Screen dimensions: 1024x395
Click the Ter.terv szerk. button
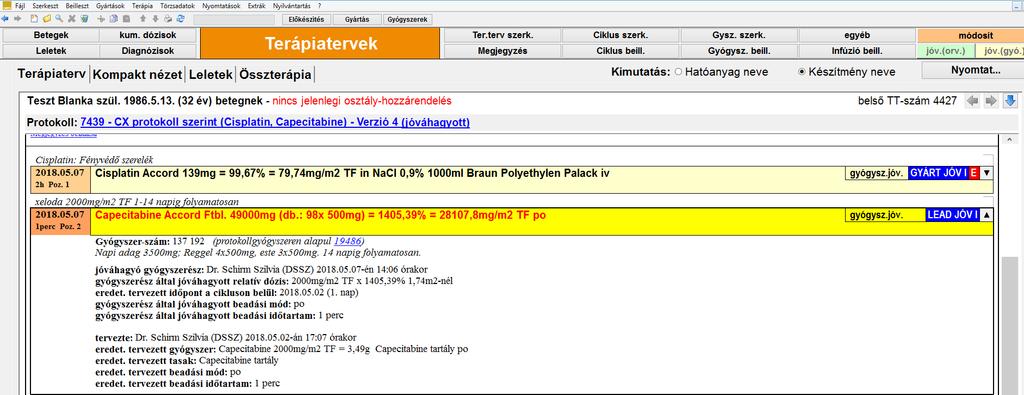502,35
